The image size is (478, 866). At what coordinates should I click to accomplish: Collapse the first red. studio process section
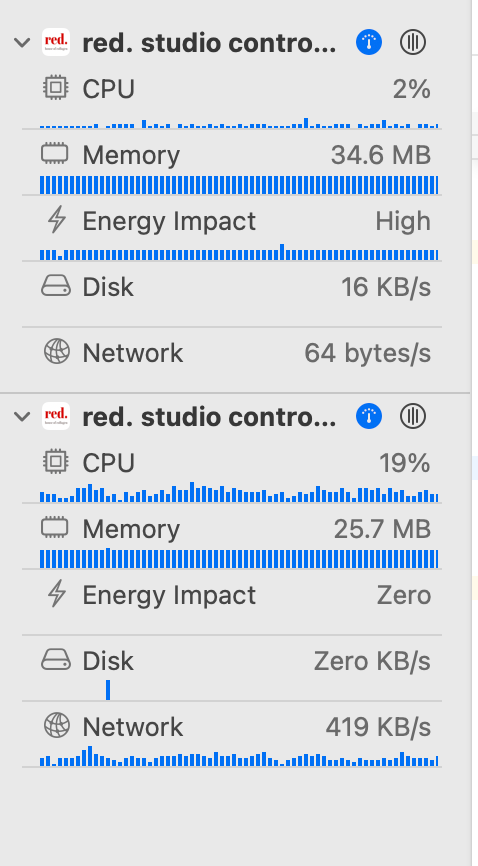[x=22, y=43]
